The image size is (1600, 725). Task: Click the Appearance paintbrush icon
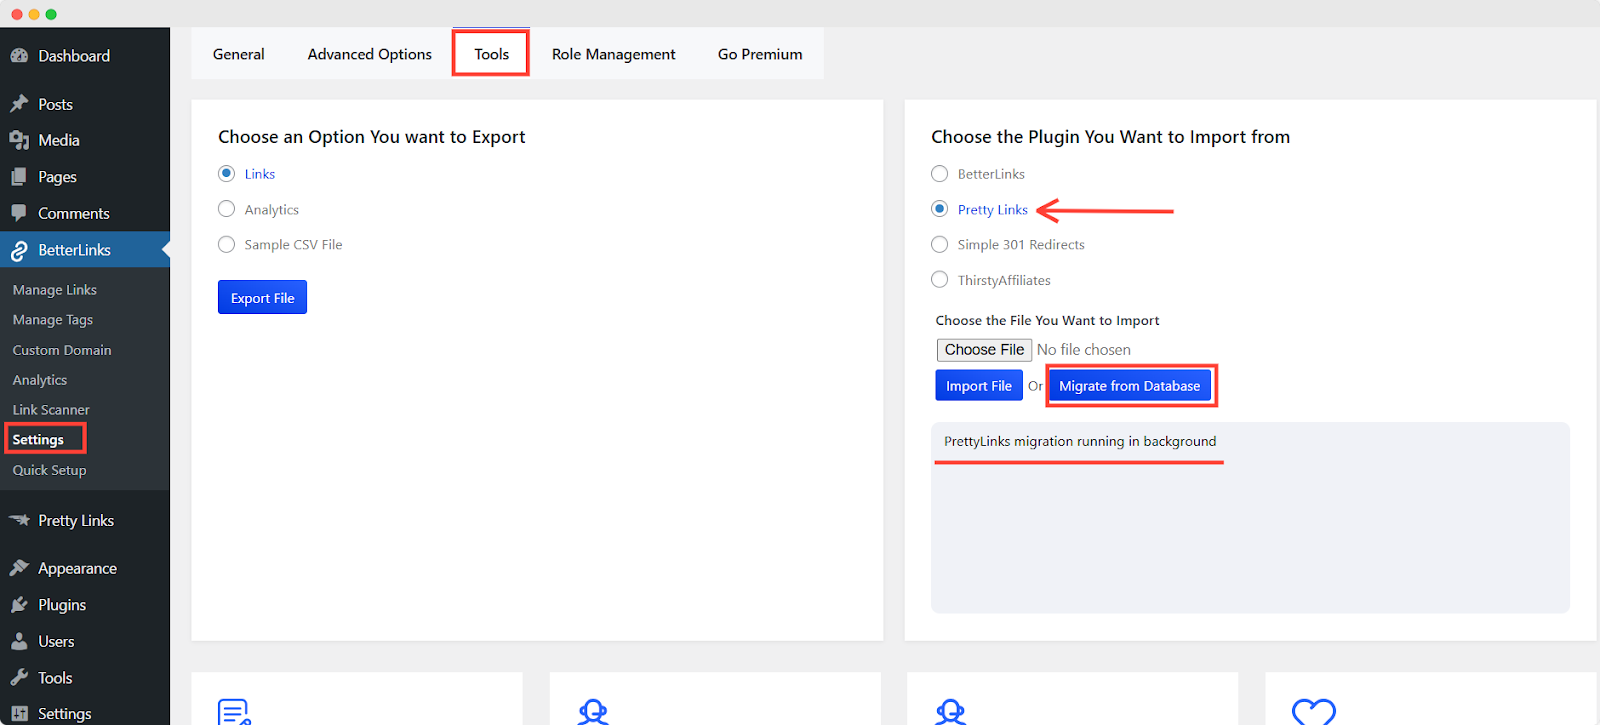(x=19, y=568)
